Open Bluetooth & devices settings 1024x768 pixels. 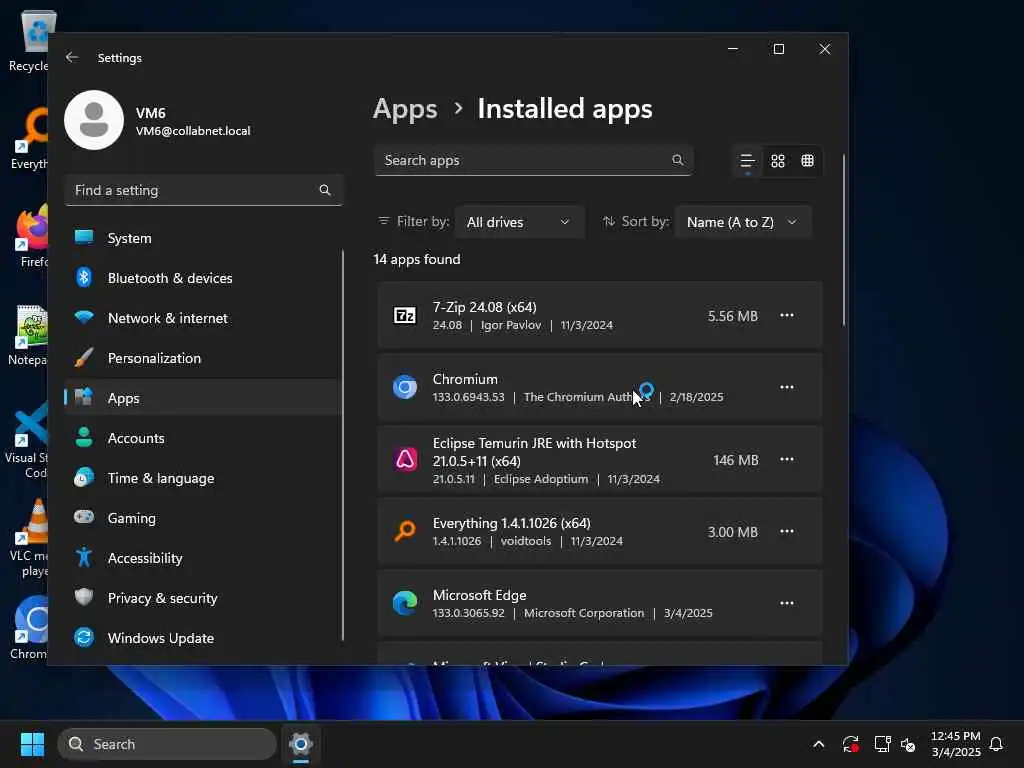click(202, 278)
